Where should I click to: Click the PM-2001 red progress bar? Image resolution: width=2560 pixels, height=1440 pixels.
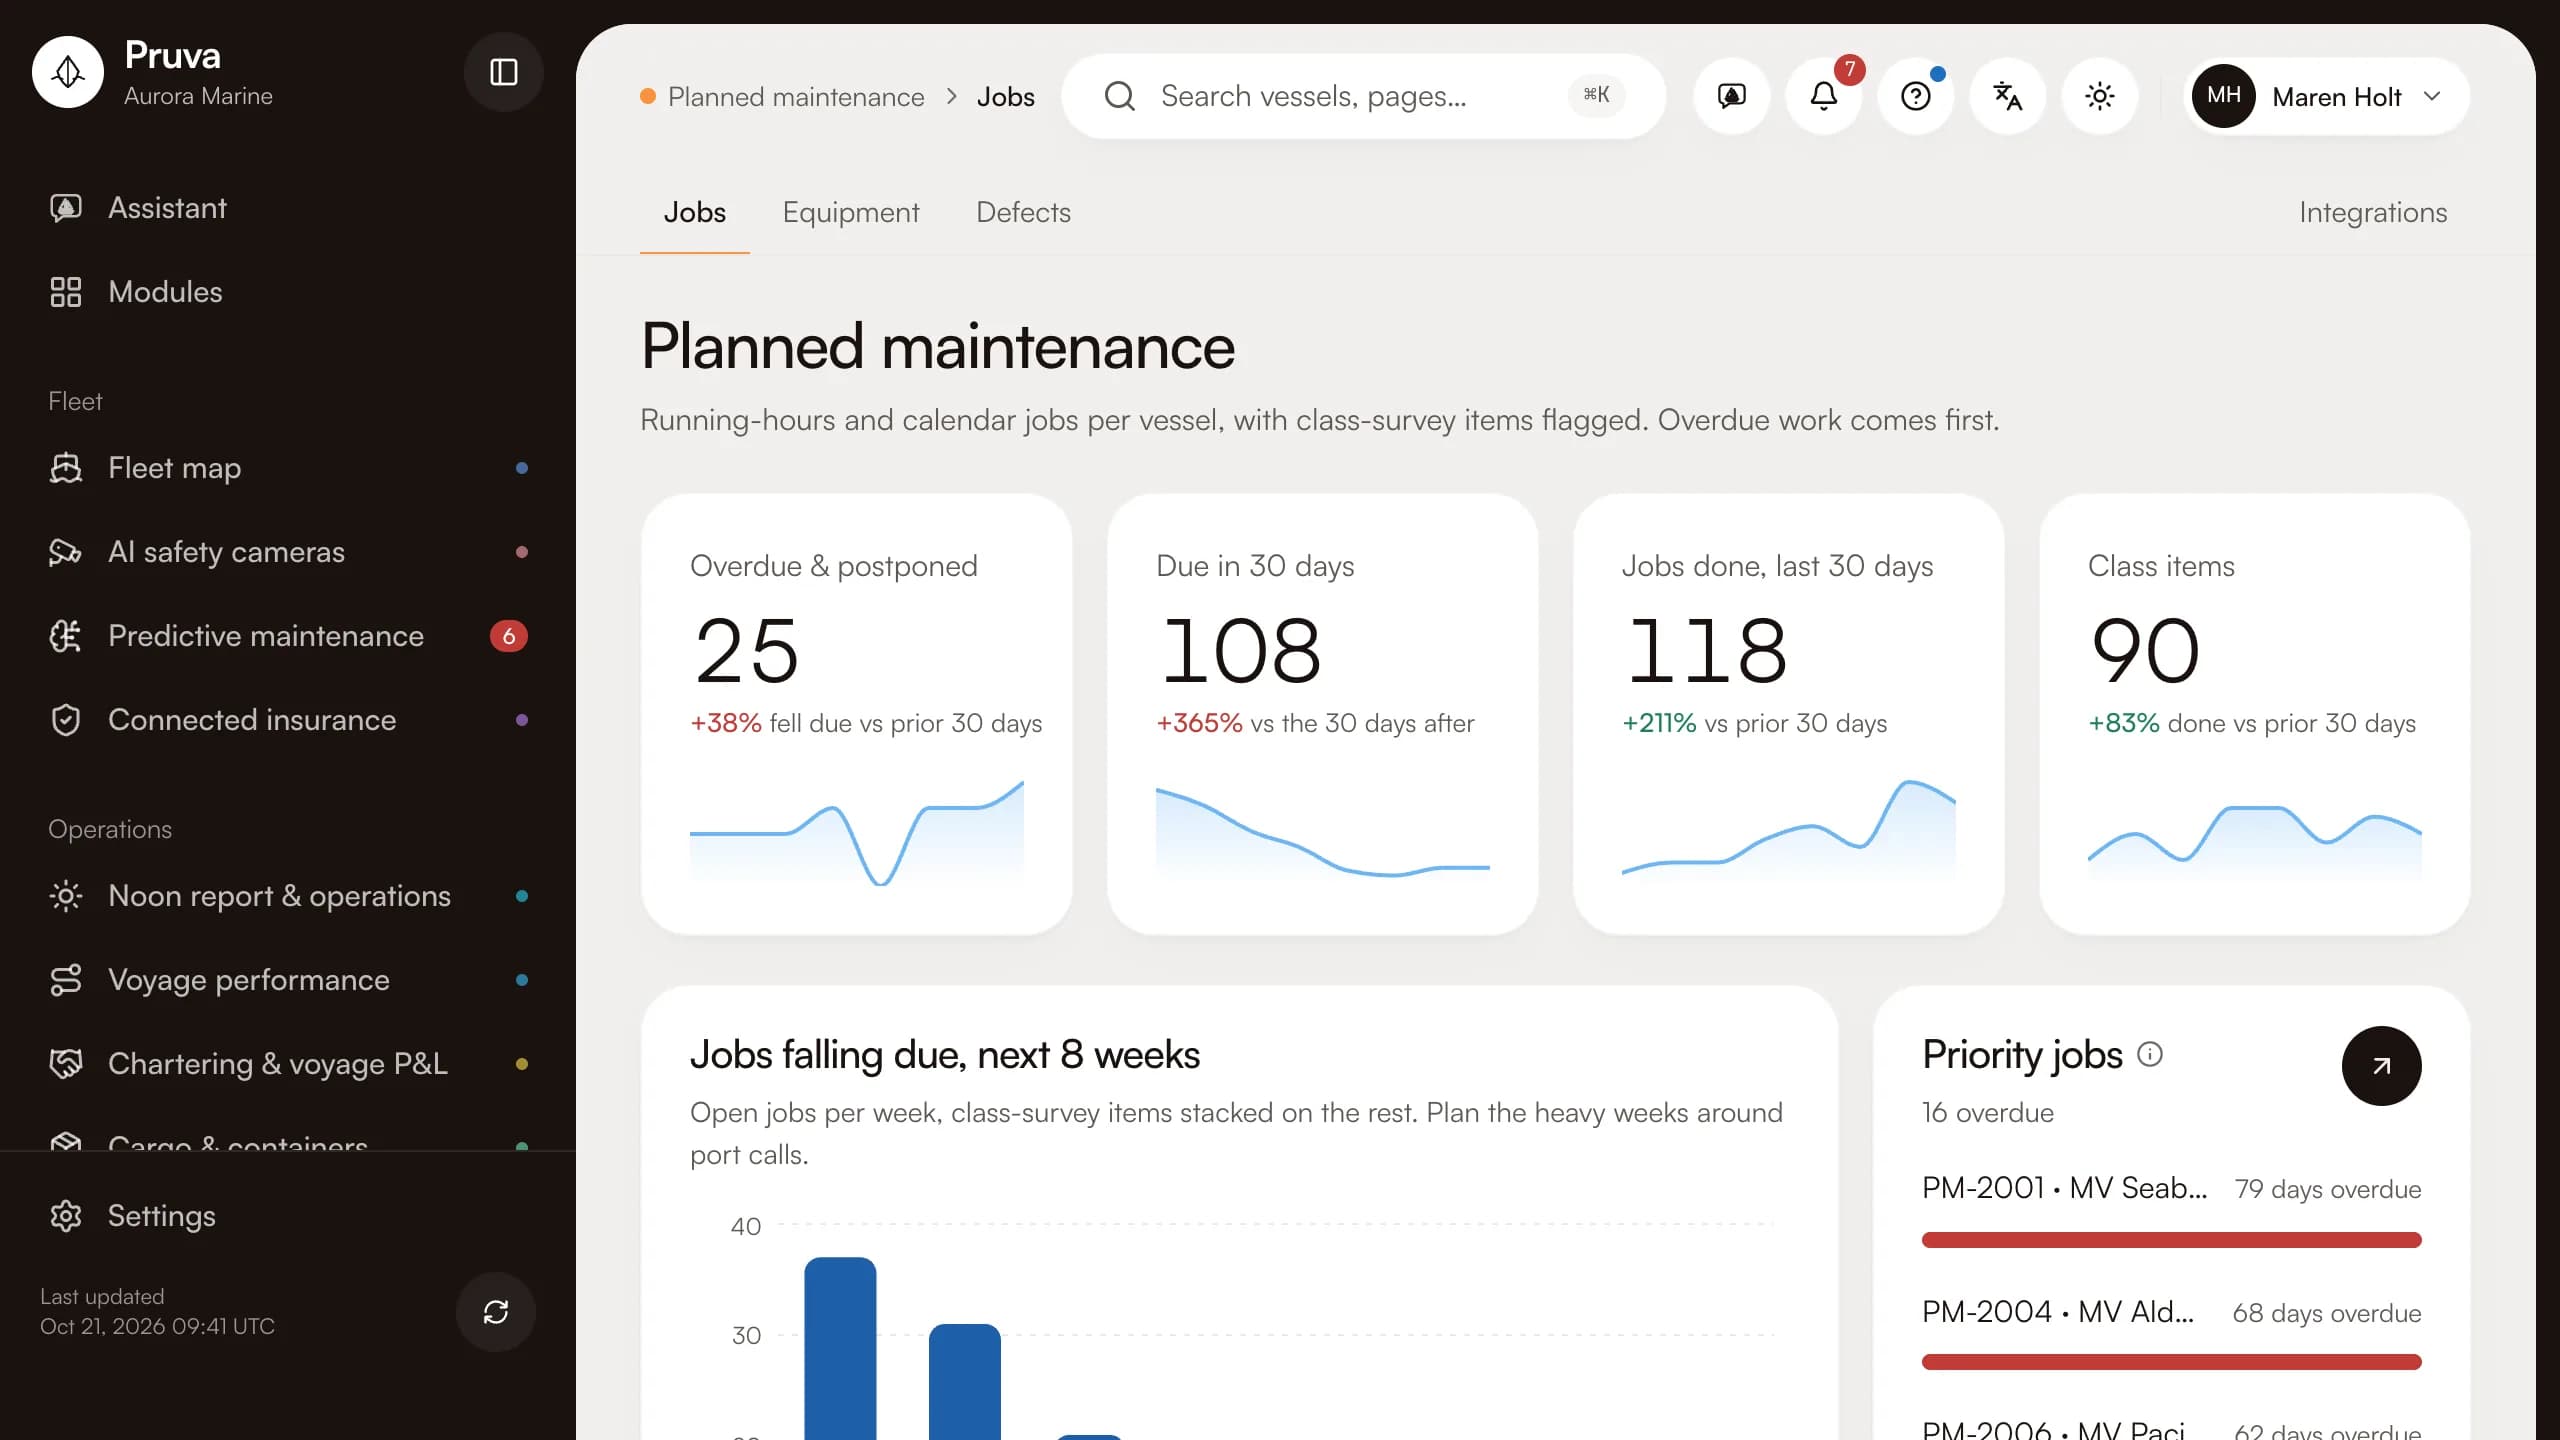(2172, 1240)
